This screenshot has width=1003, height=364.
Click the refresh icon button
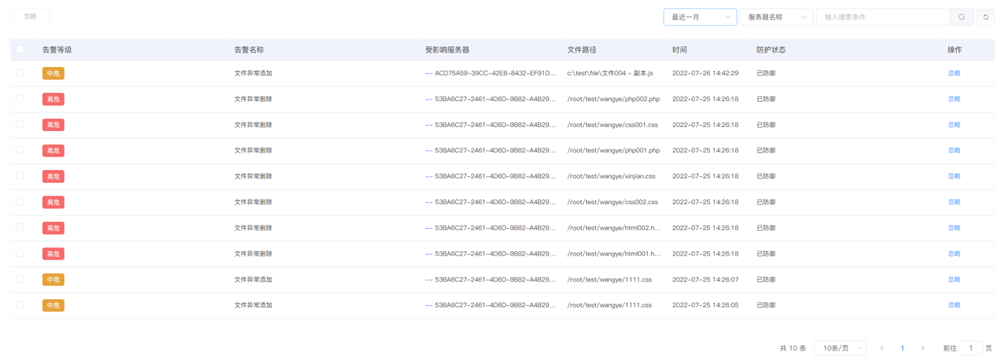point(986,17)
